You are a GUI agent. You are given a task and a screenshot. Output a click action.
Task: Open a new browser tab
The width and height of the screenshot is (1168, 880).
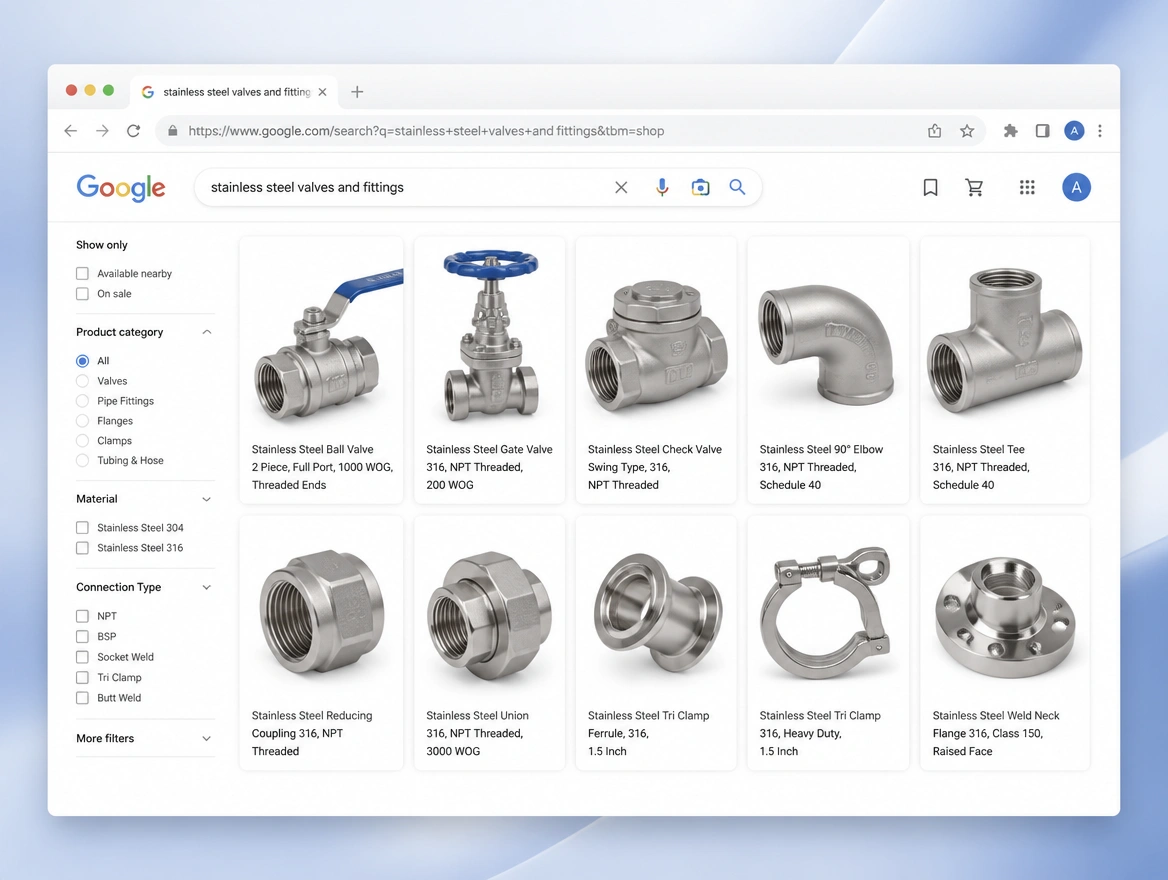pyautogui.click(x=357, y=92)
